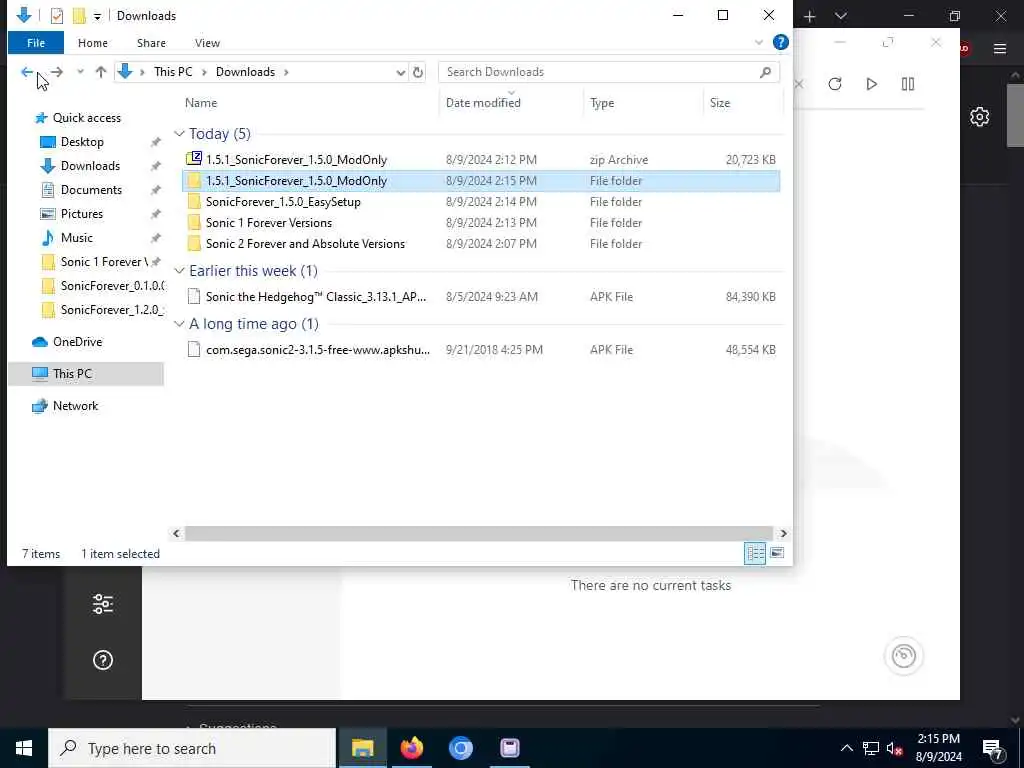This screenshot has height=768, width=1024.
Task: Switch to large thumbnails view using the status bar icon
Action: (x=776, y=553)
